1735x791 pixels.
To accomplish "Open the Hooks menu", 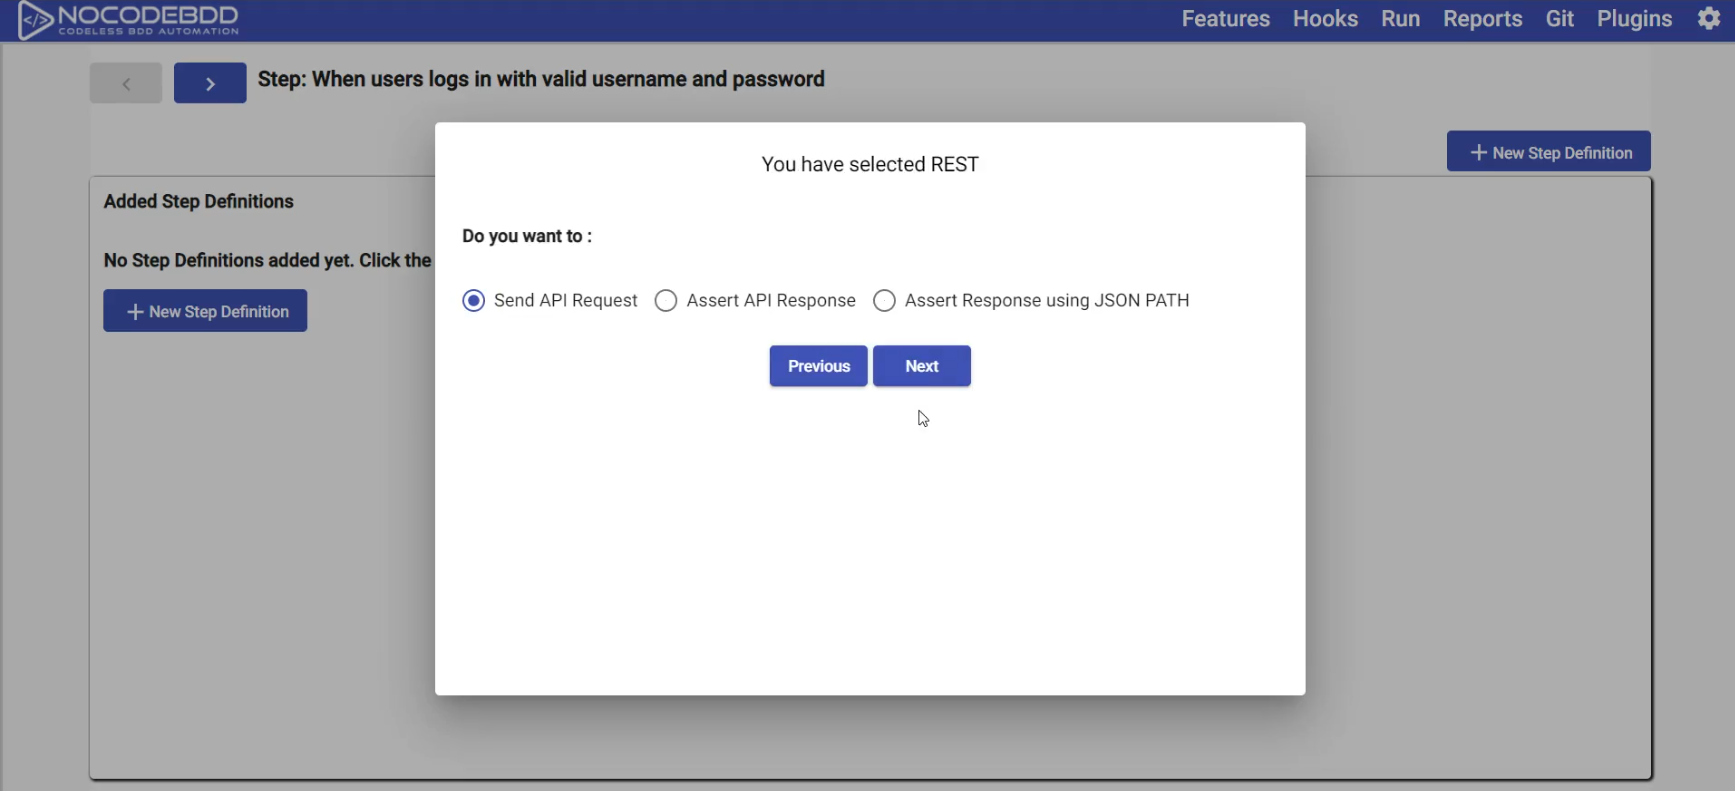I will coord(1325,18).
